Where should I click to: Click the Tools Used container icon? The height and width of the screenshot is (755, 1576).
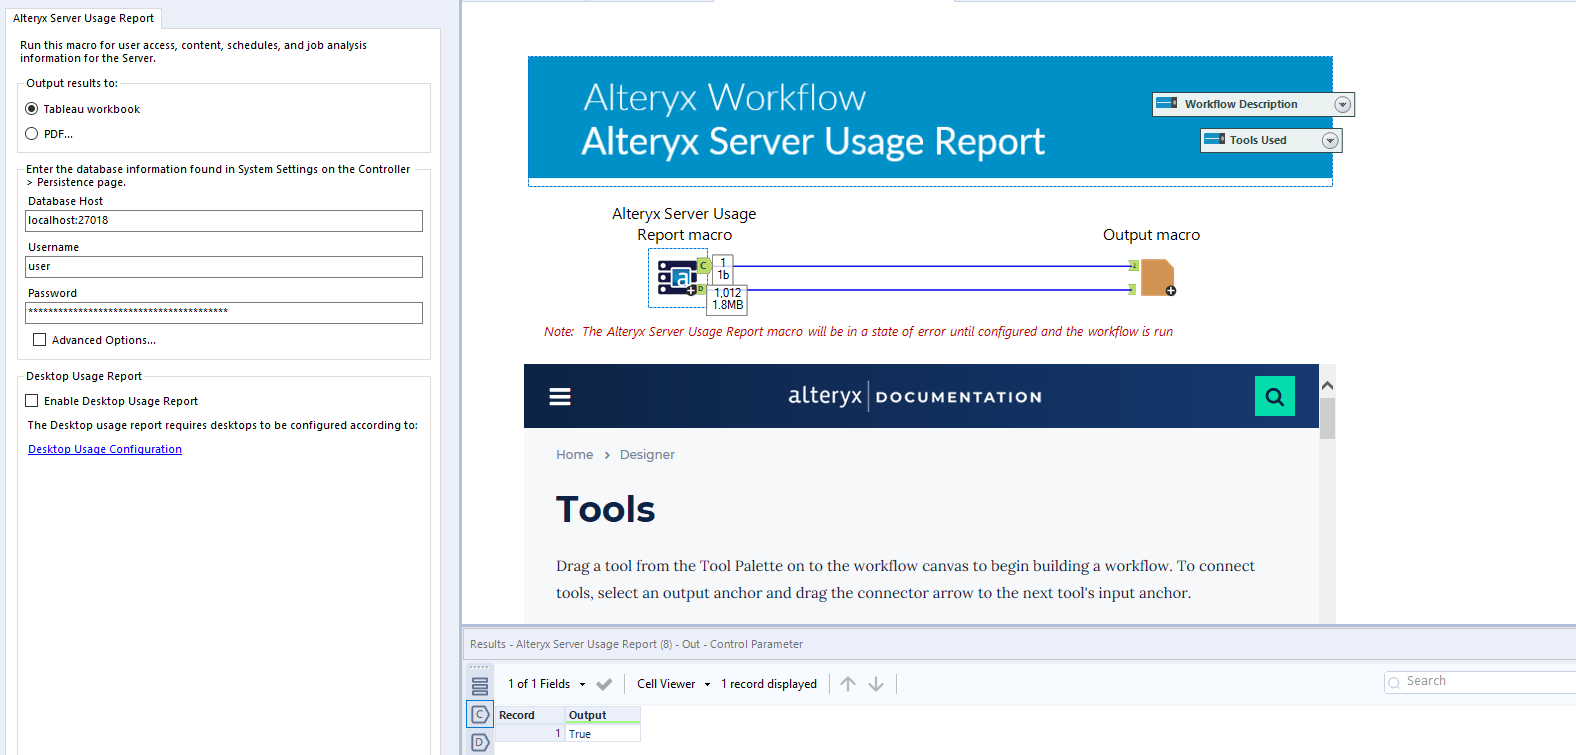(x=1214, y=139)
